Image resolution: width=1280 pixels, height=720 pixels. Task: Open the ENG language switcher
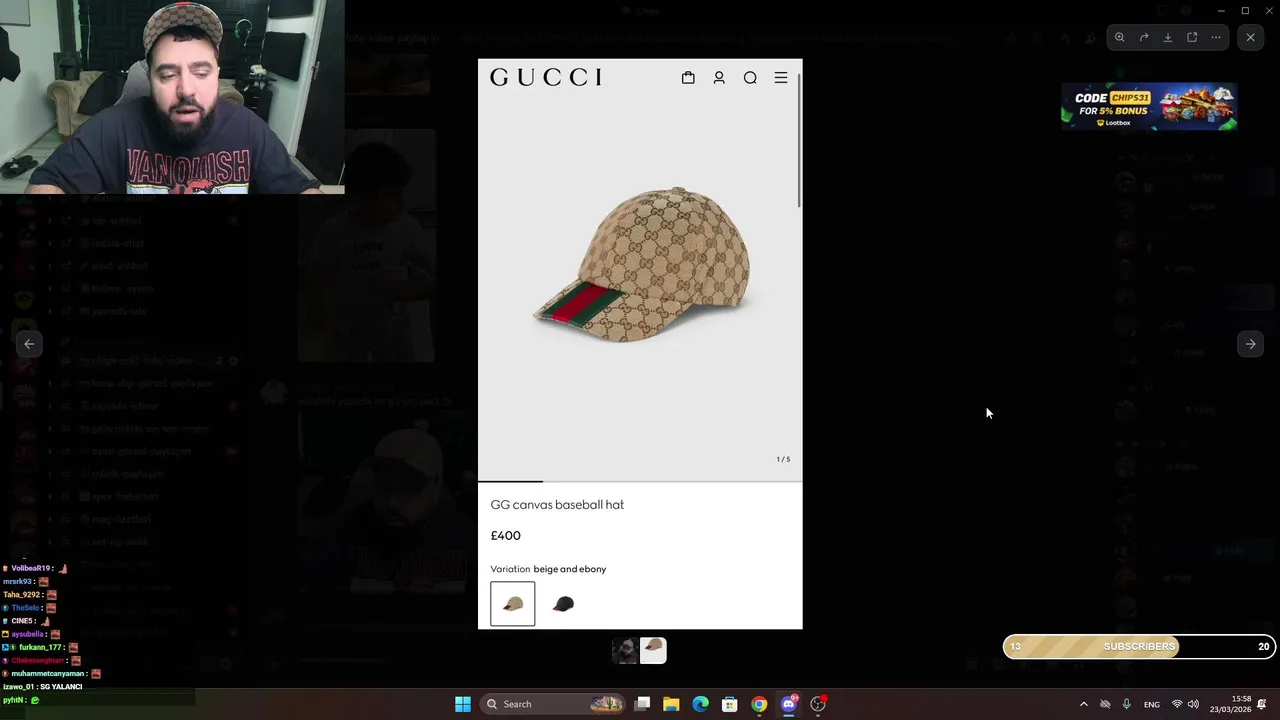pos(1152,704)
